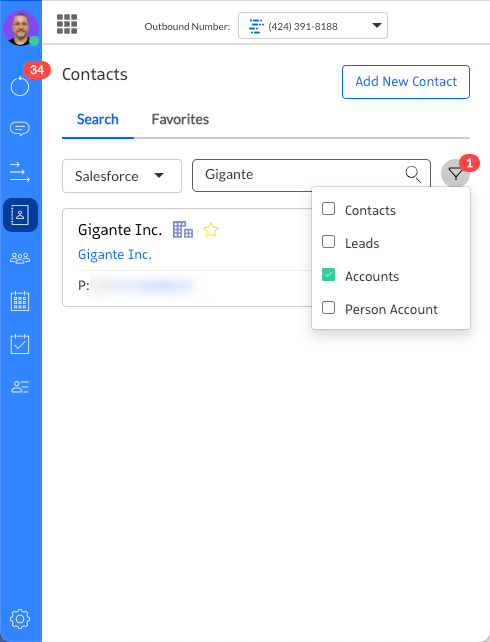Uncheck the Accounts filter checkbox
This screenshot has height=642, width=490.
(328, 274)
